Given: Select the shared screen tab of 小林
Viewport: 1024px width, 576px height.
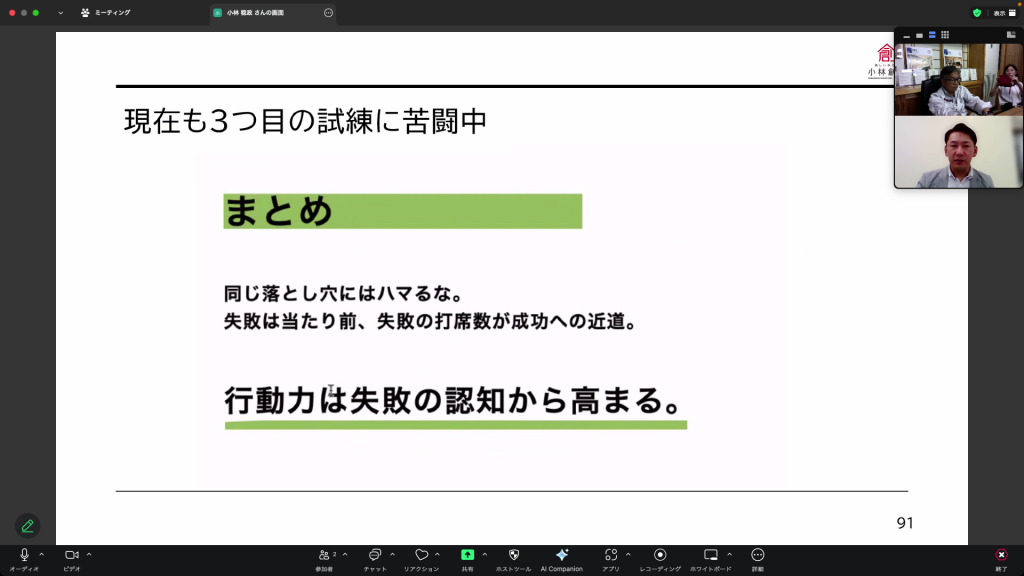Looking at the screenshot, I should tap(262, 13).
